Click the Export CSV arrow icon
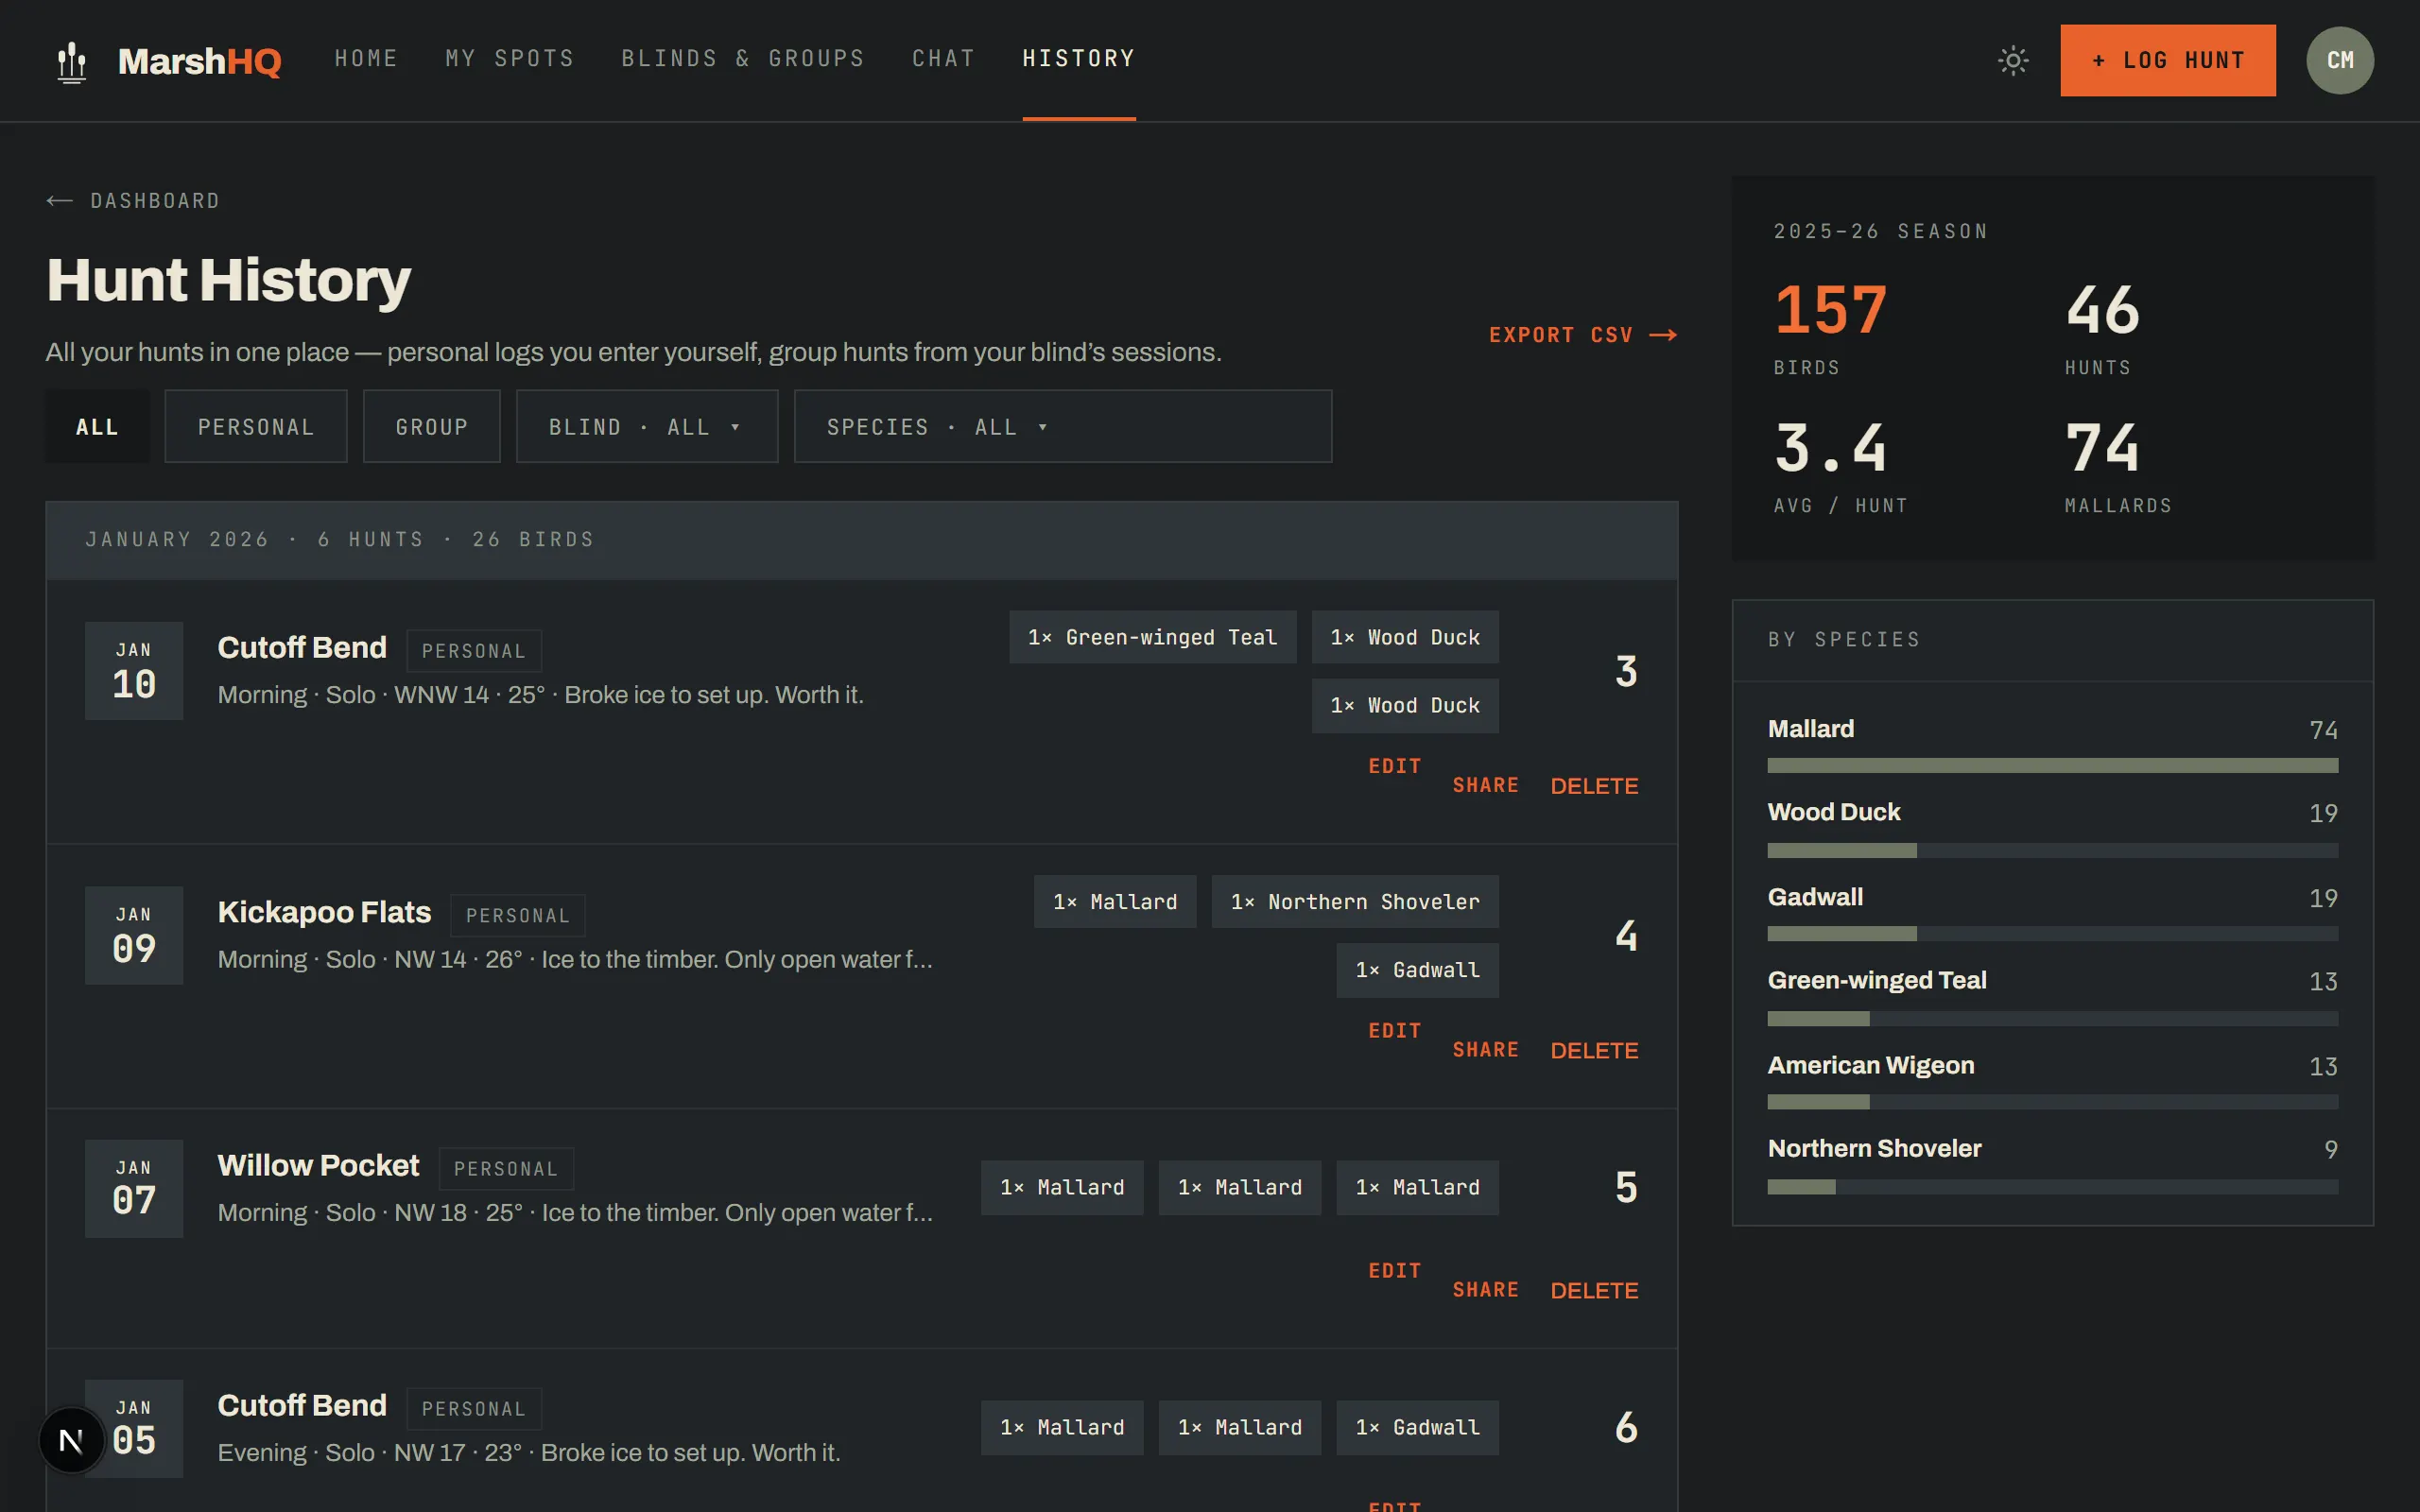 pyautogui.click(x=1663, y=335)
